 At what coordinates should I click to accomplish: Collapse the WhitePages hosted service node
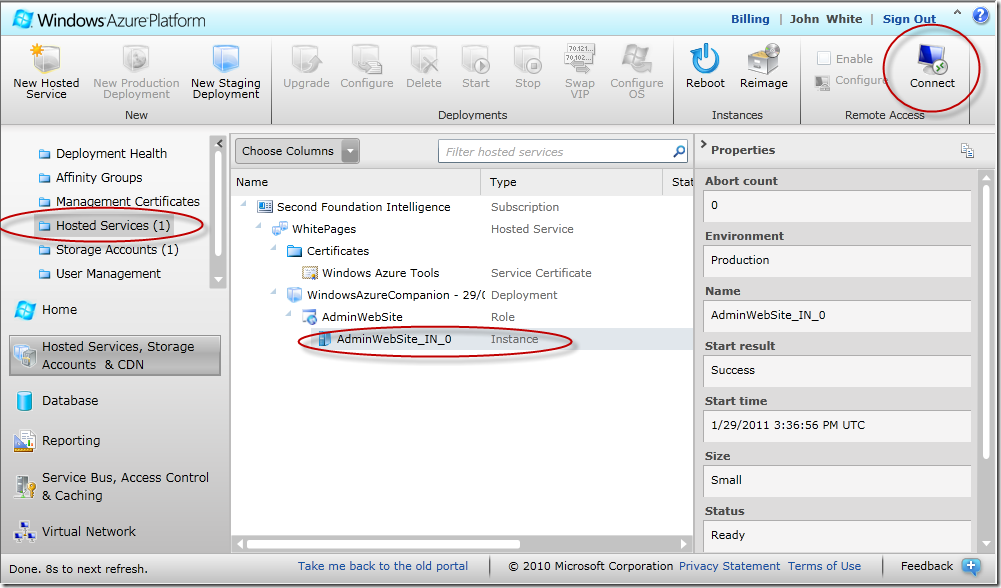pos(259,226)
